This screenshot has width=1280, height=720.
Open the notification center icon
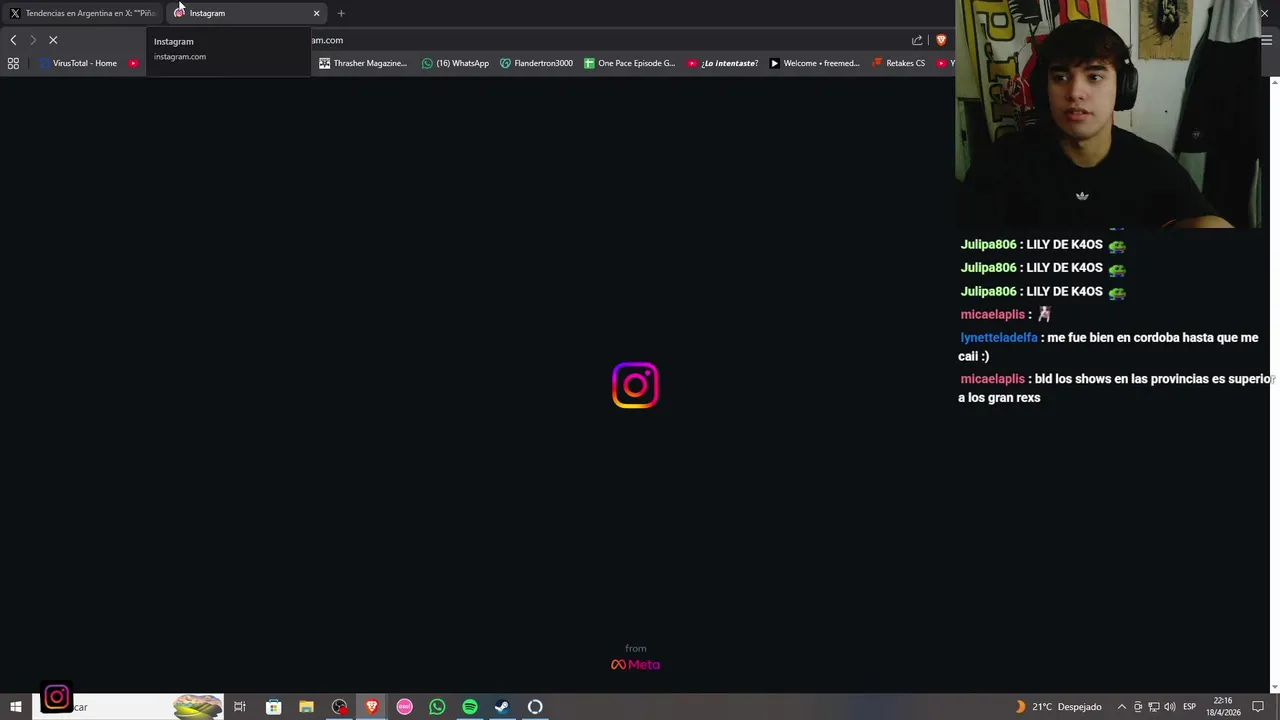click(x=1258, y=707)
